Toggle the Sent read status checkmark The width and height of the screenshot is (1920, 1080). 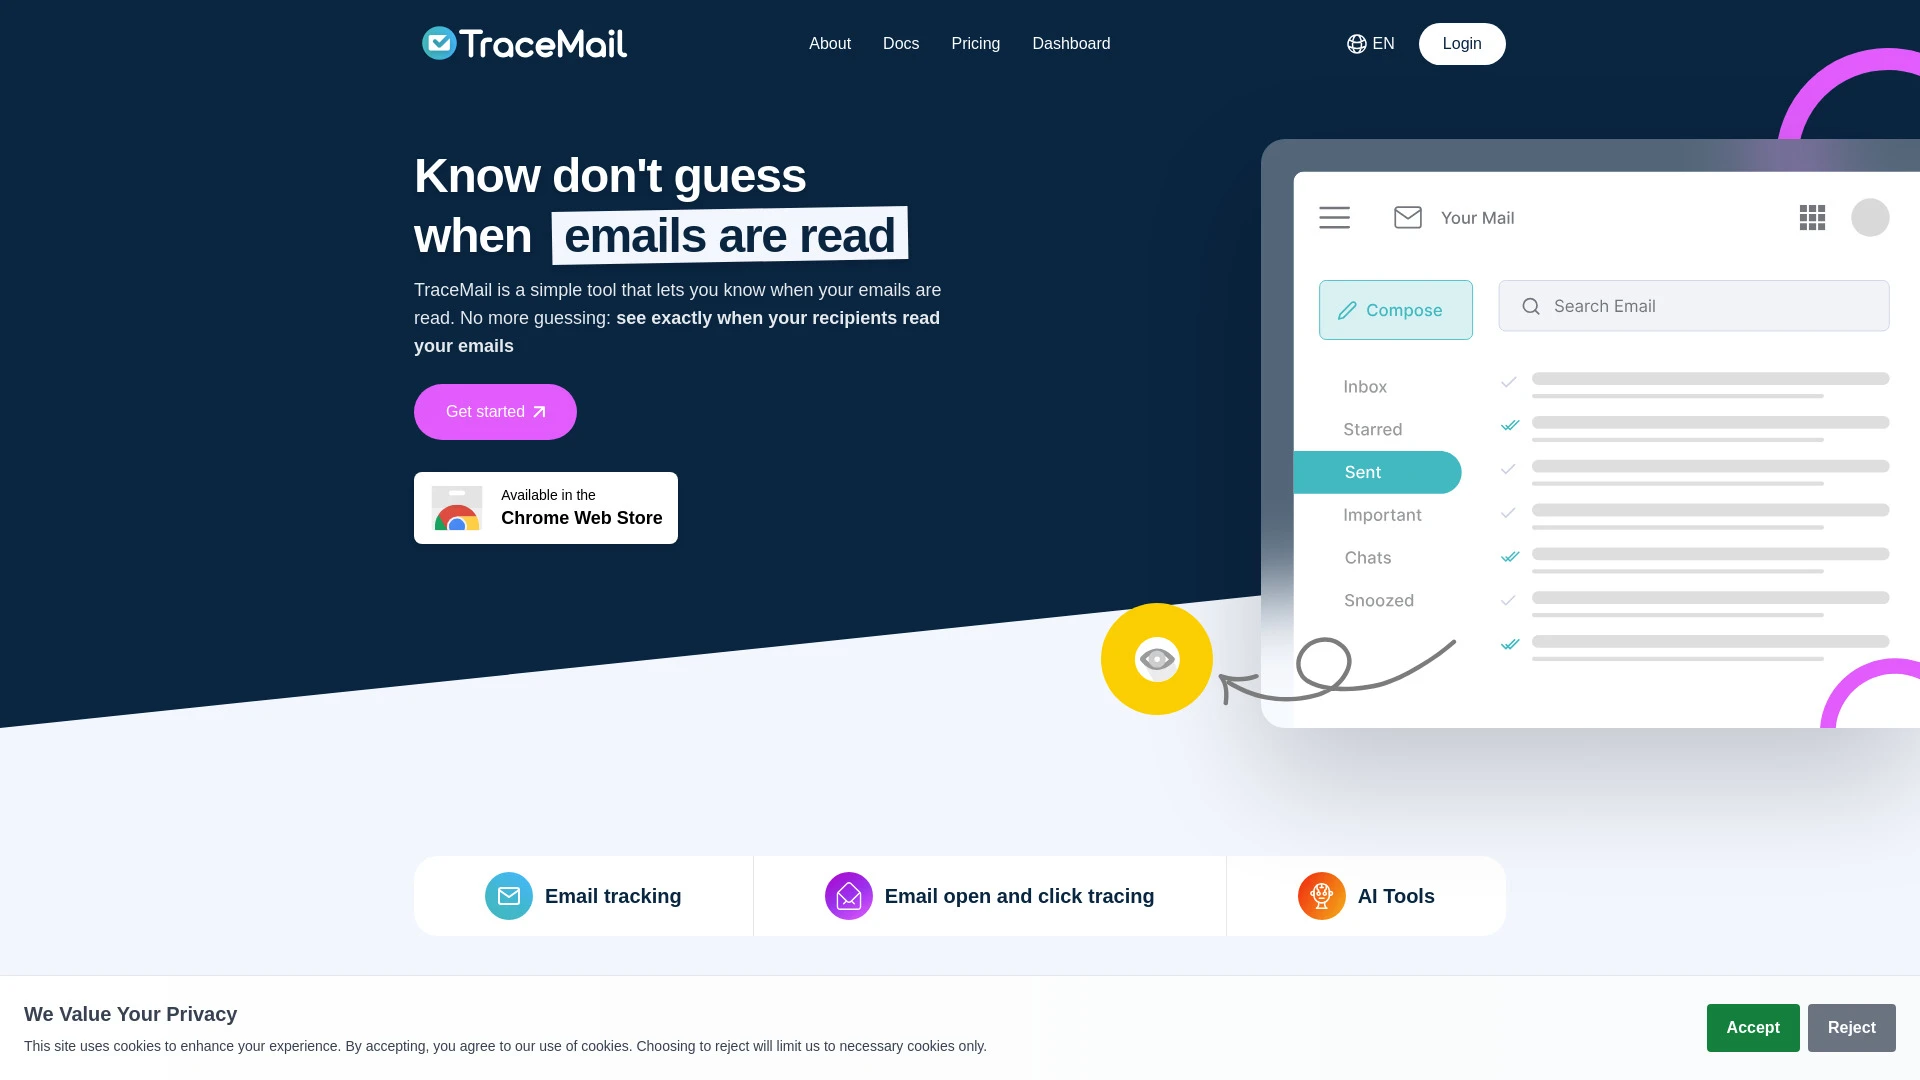(1509, 469)
